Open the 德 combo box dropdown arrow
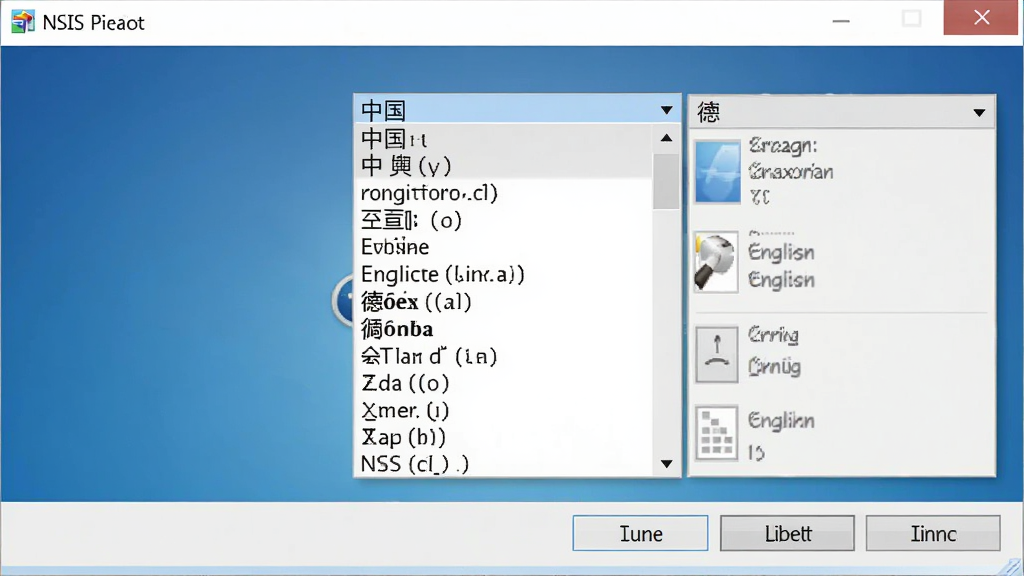Viewport: 1024px width, 576px height. pos(979,112)
